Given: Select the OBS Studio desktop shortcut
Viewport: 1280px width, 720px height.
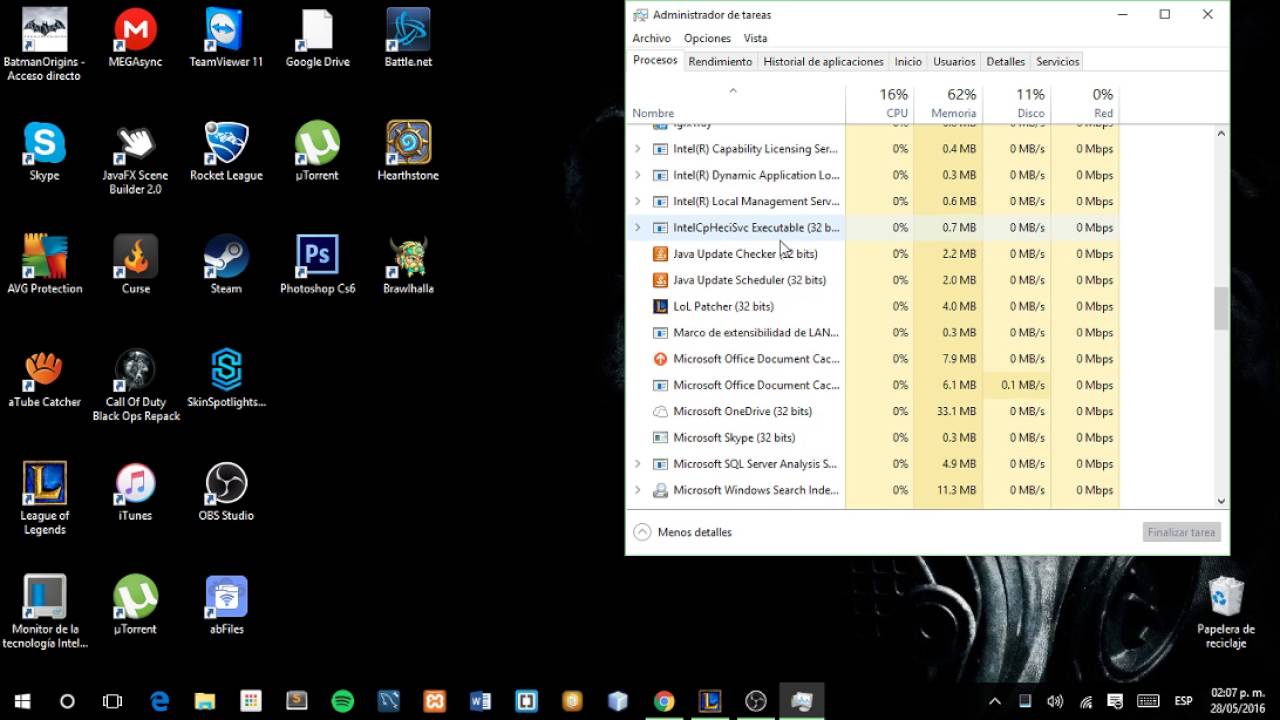Looking at the screenshot, I should pyautogui.click(x=226, y=492).
